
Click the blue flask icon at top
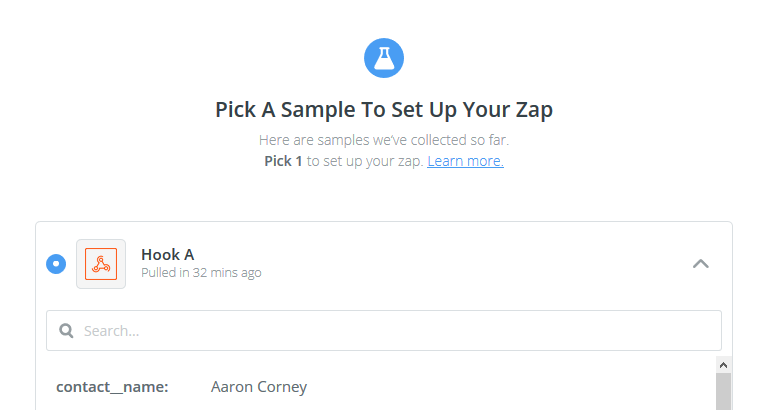[384, 58]
